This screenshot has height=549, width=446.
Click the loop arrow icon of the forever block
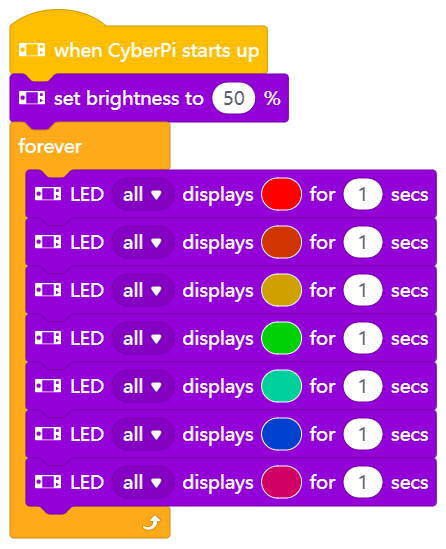(152, 522)
